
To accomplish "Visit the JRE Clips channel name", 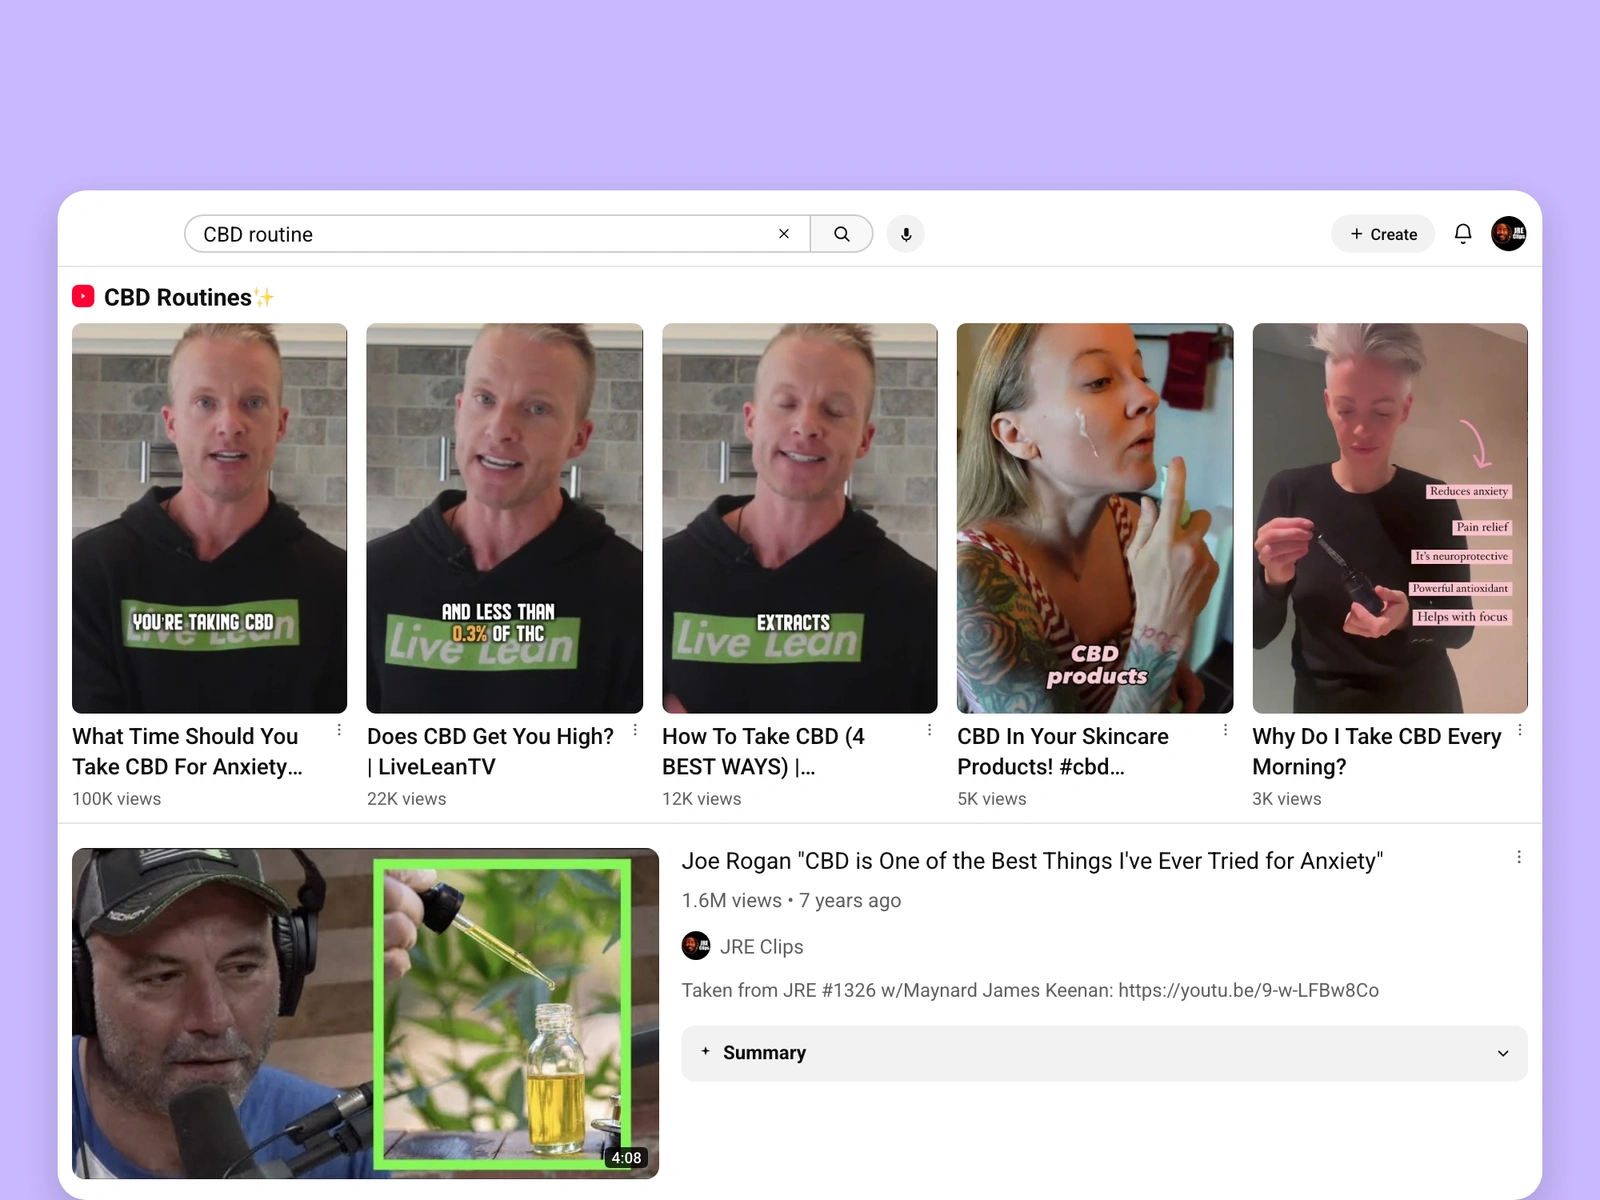I will [x=761, y=946].
